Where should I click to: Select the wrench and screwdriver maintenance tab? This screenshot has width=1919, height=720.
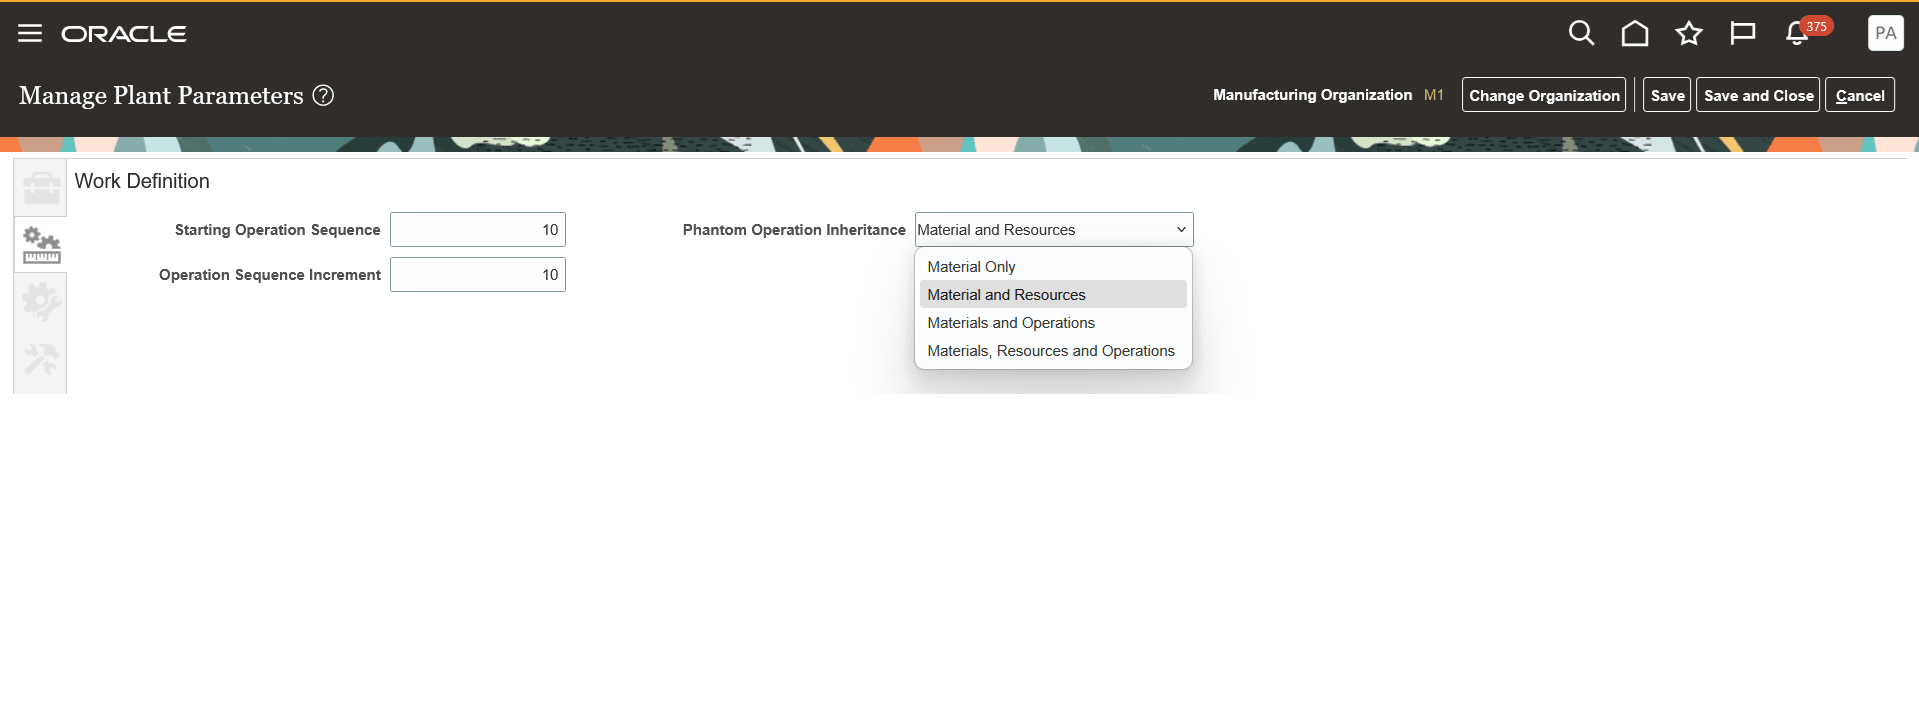(41, 359)
